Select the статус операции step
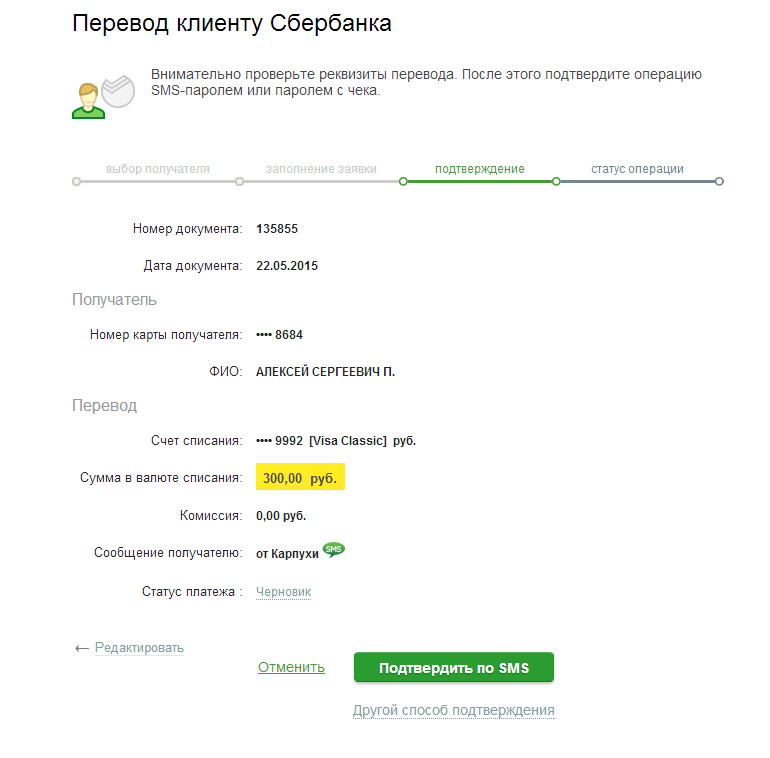770x758 pixels. pos(637,169)
